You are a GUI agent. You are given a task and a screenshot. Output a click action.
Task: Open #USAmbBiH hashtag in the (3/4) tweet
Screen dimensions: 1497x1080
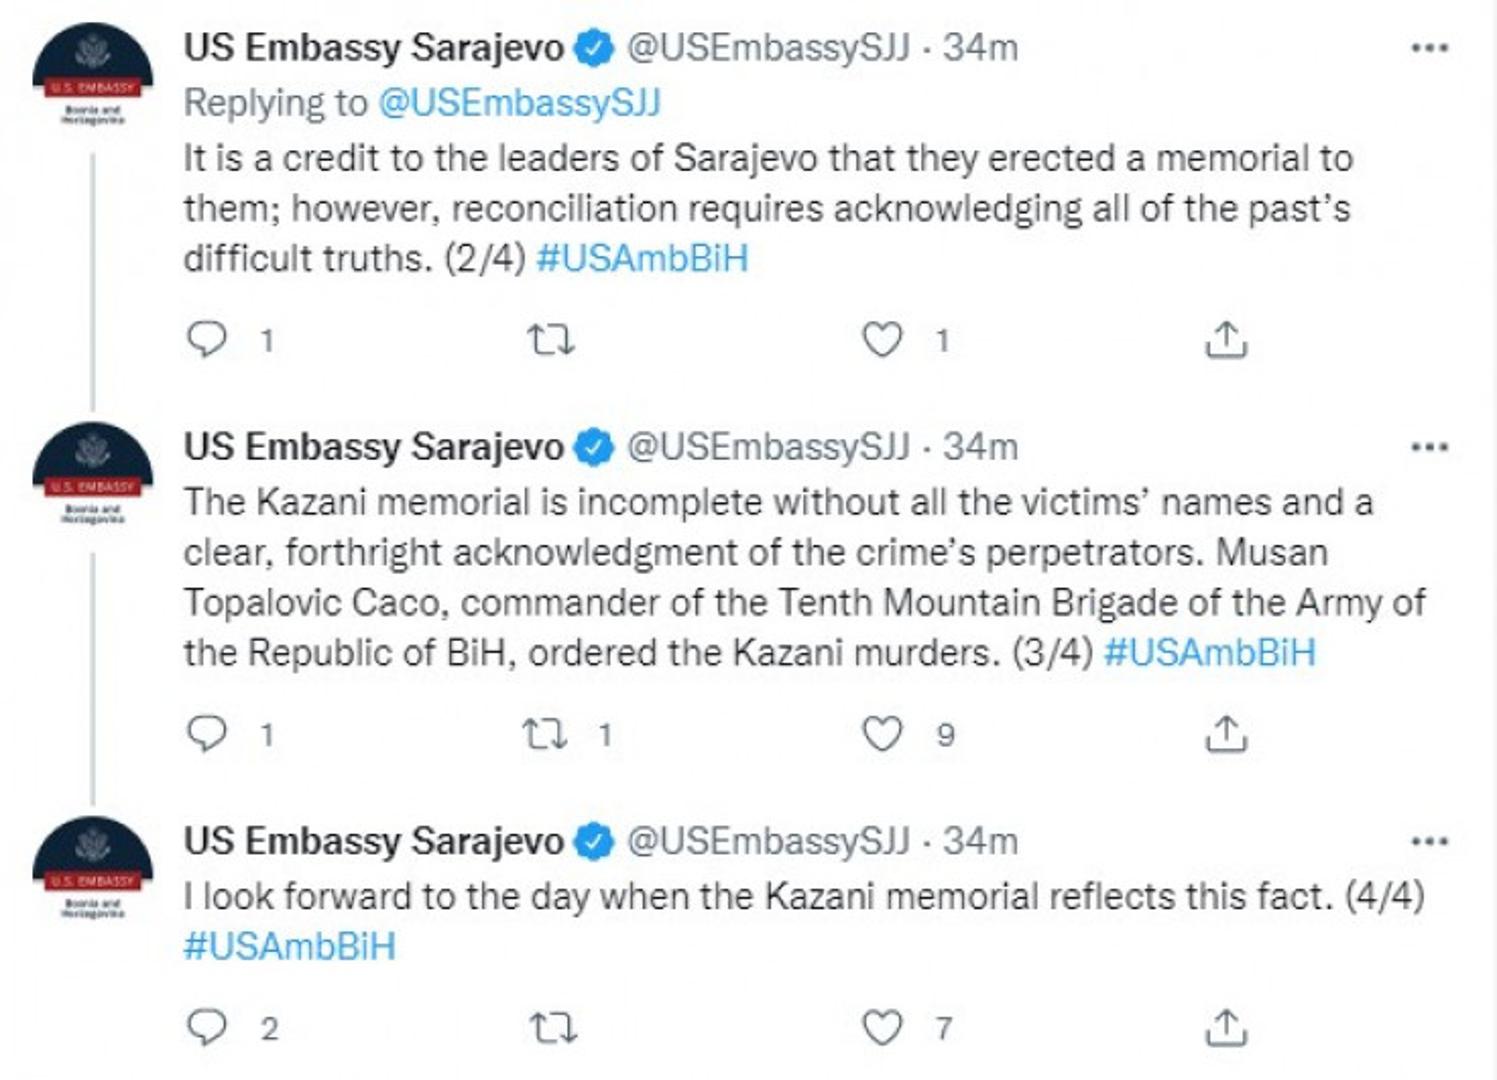click(x=1209, y=653)
